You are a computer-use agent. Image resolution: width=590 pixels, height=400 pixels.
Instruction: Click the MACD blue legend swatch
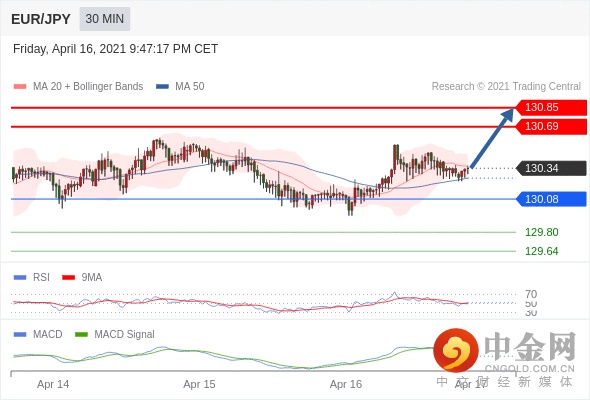click(20, 334)
